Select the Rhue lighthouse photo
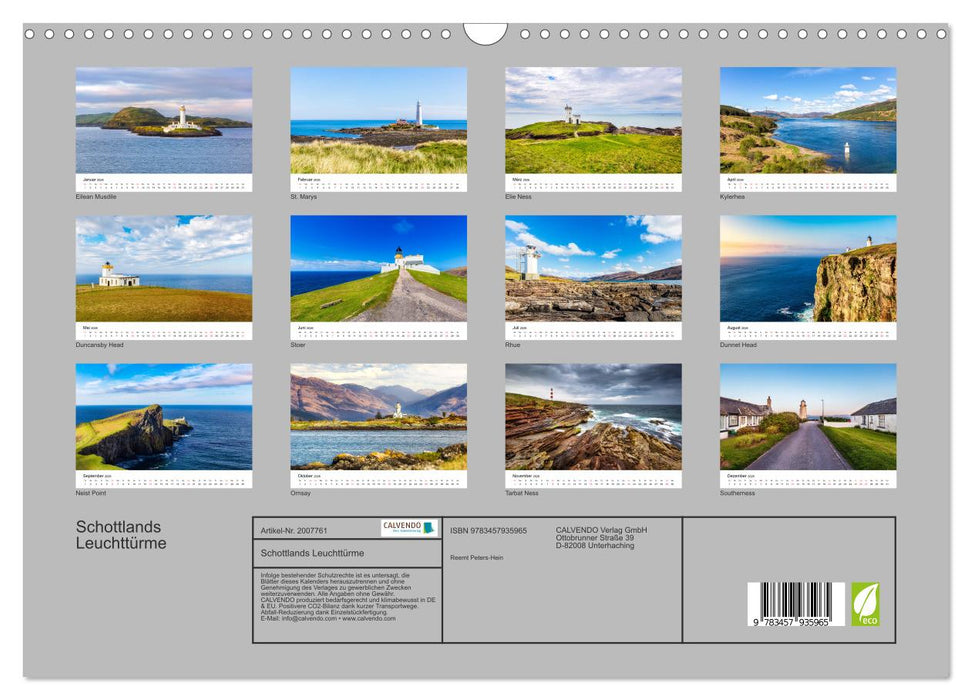971x700 pixels. tap(593, 269)
